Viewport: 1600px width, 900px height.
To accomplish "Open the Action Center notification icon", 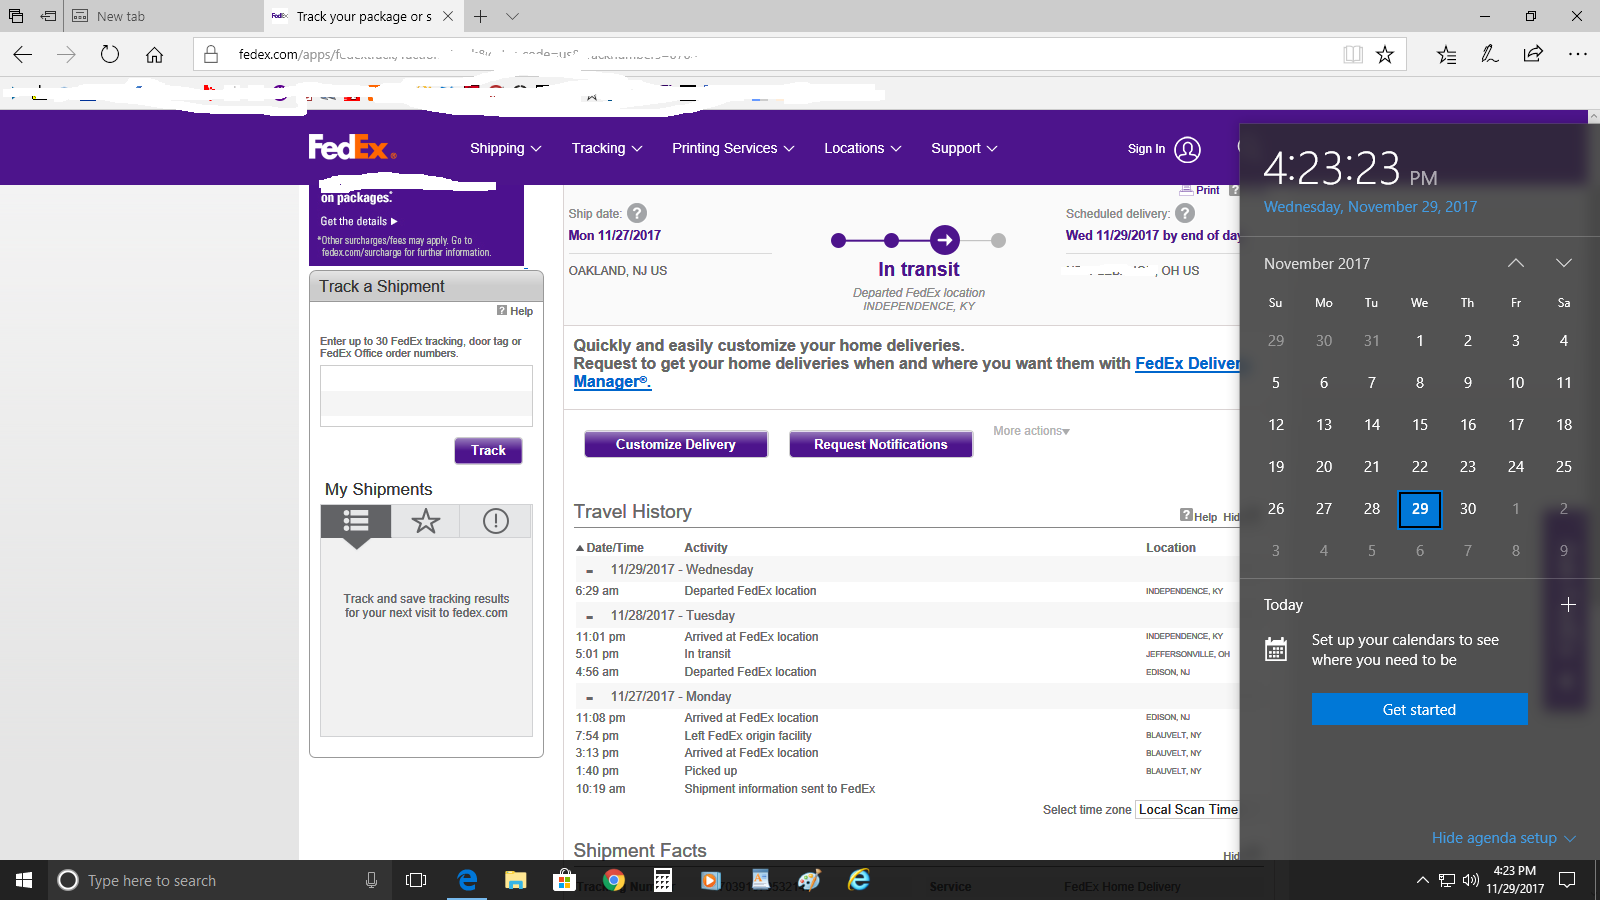I will (x=1567, y=880).
